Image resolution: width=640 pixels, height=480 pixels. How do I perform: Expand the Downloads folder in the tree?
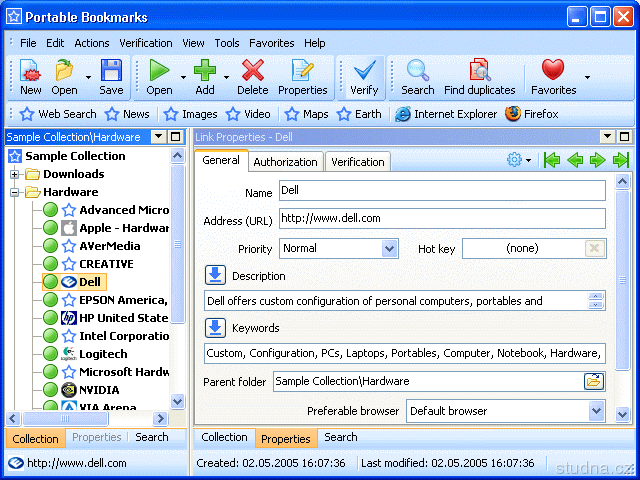16,174
